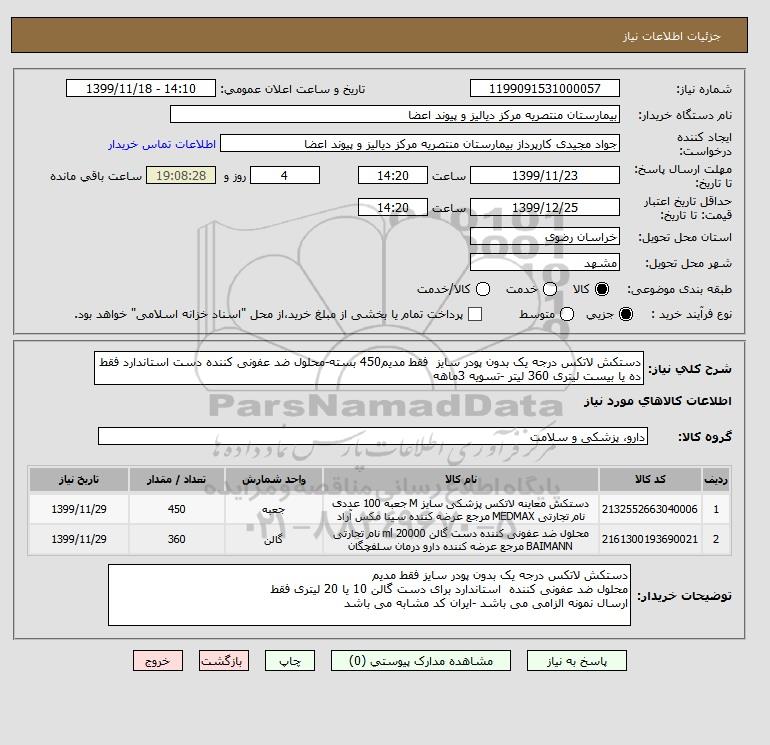Toggle the اسناد خزانه اسلامی payment checkbox
Viewport: 770px width, 745px height.
click(x=475, y=314)
